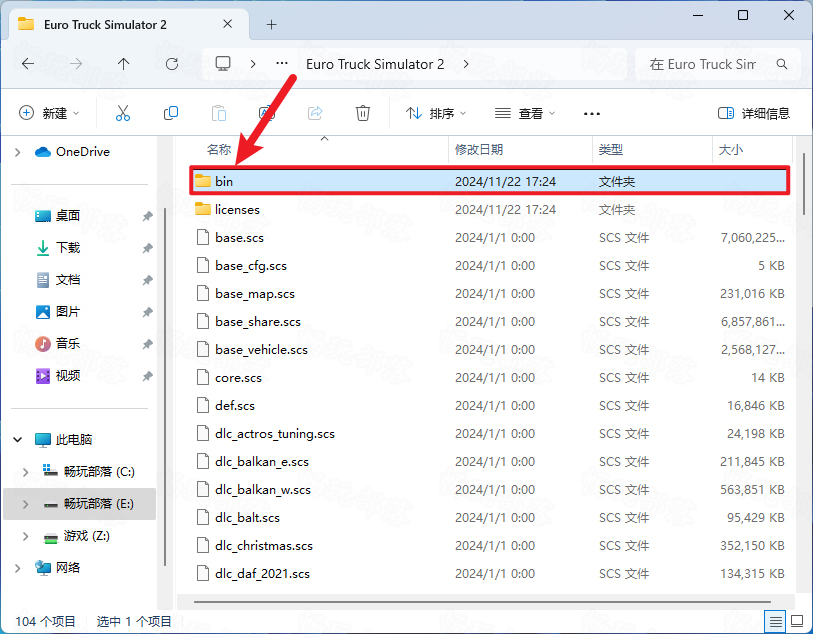Click the Share icon in toolbar
Screen dimensions: 813x634
[x=315, y=113]
